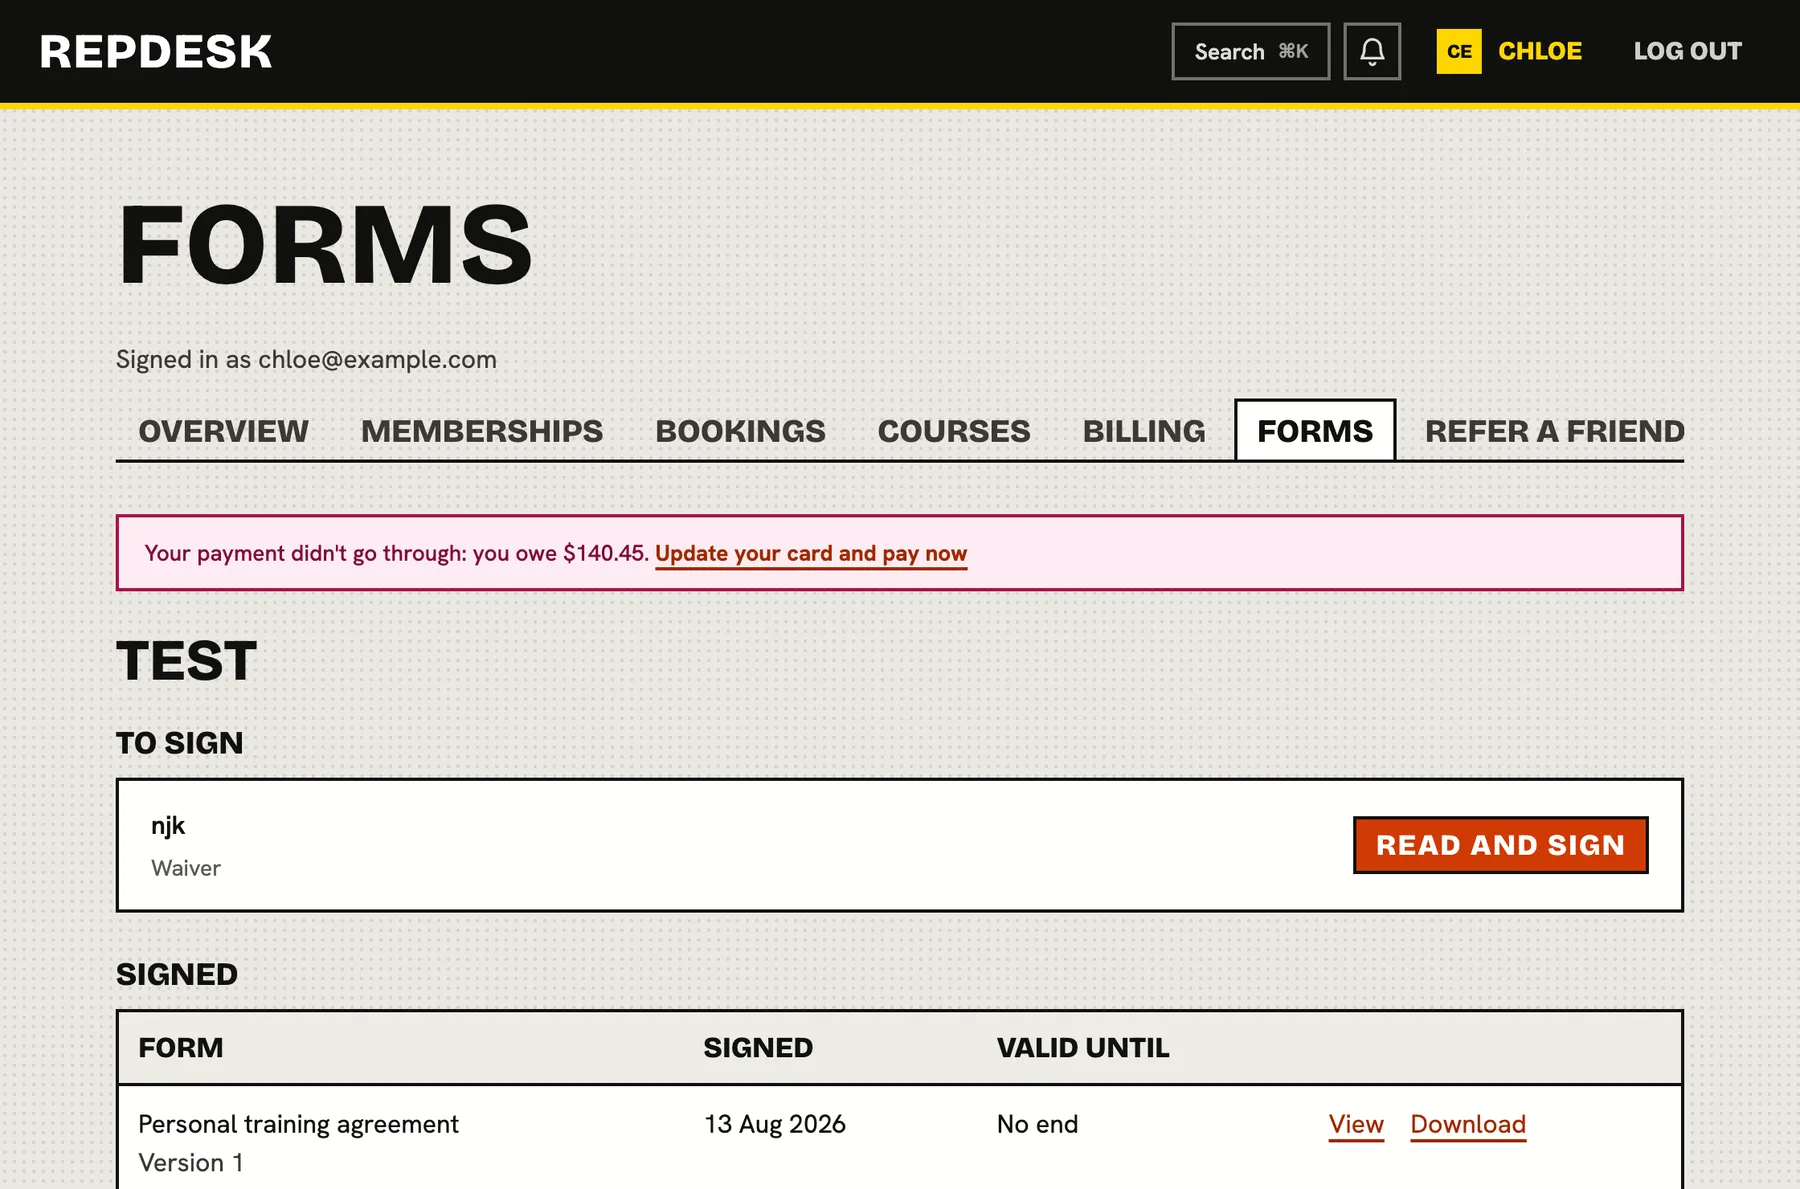1800x1189 pixels.
Task: Open Chloe's profile name link
Action: tap(1540, 51)
